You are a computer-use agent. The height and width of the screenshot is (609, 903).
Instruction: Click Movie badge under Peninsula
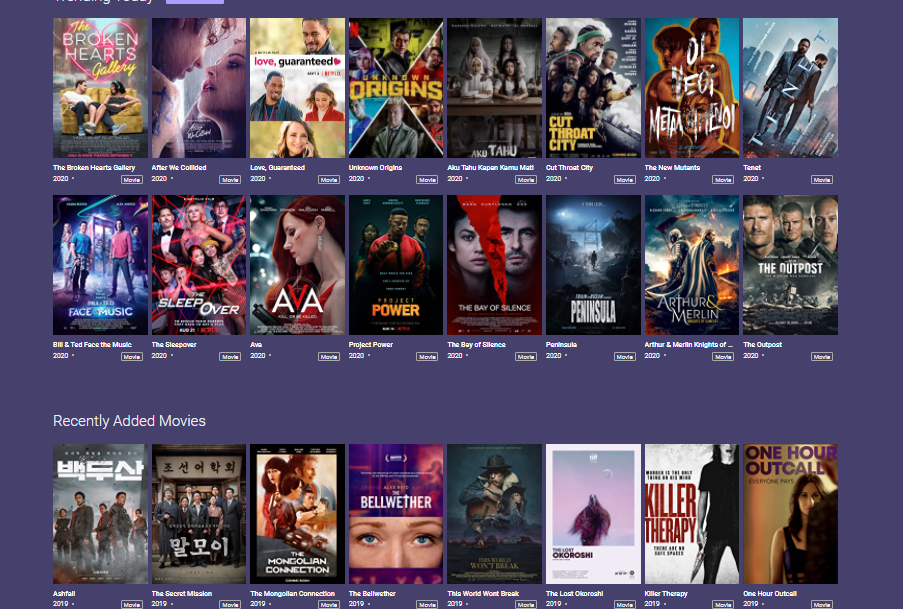tap(625, 357)
